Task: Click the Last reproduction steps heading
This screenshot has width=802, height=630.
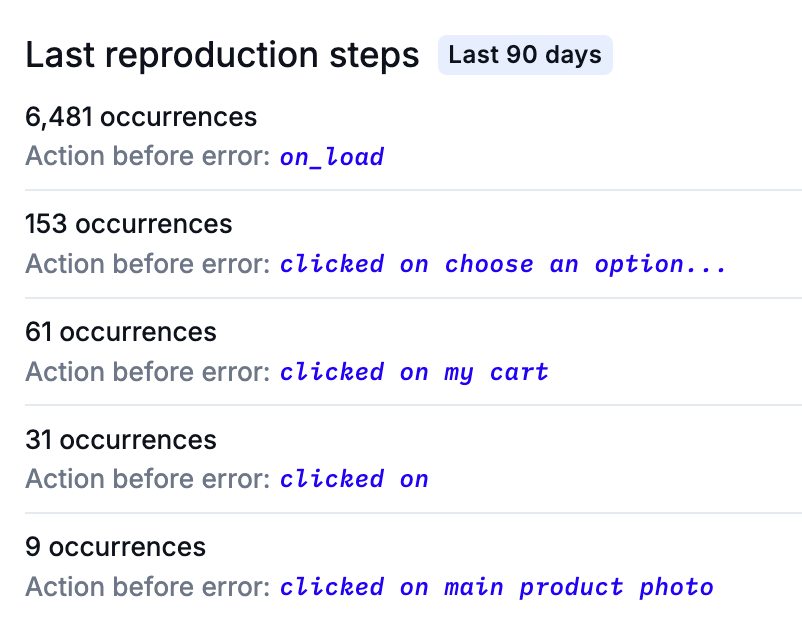Action: tap(222, 55)
